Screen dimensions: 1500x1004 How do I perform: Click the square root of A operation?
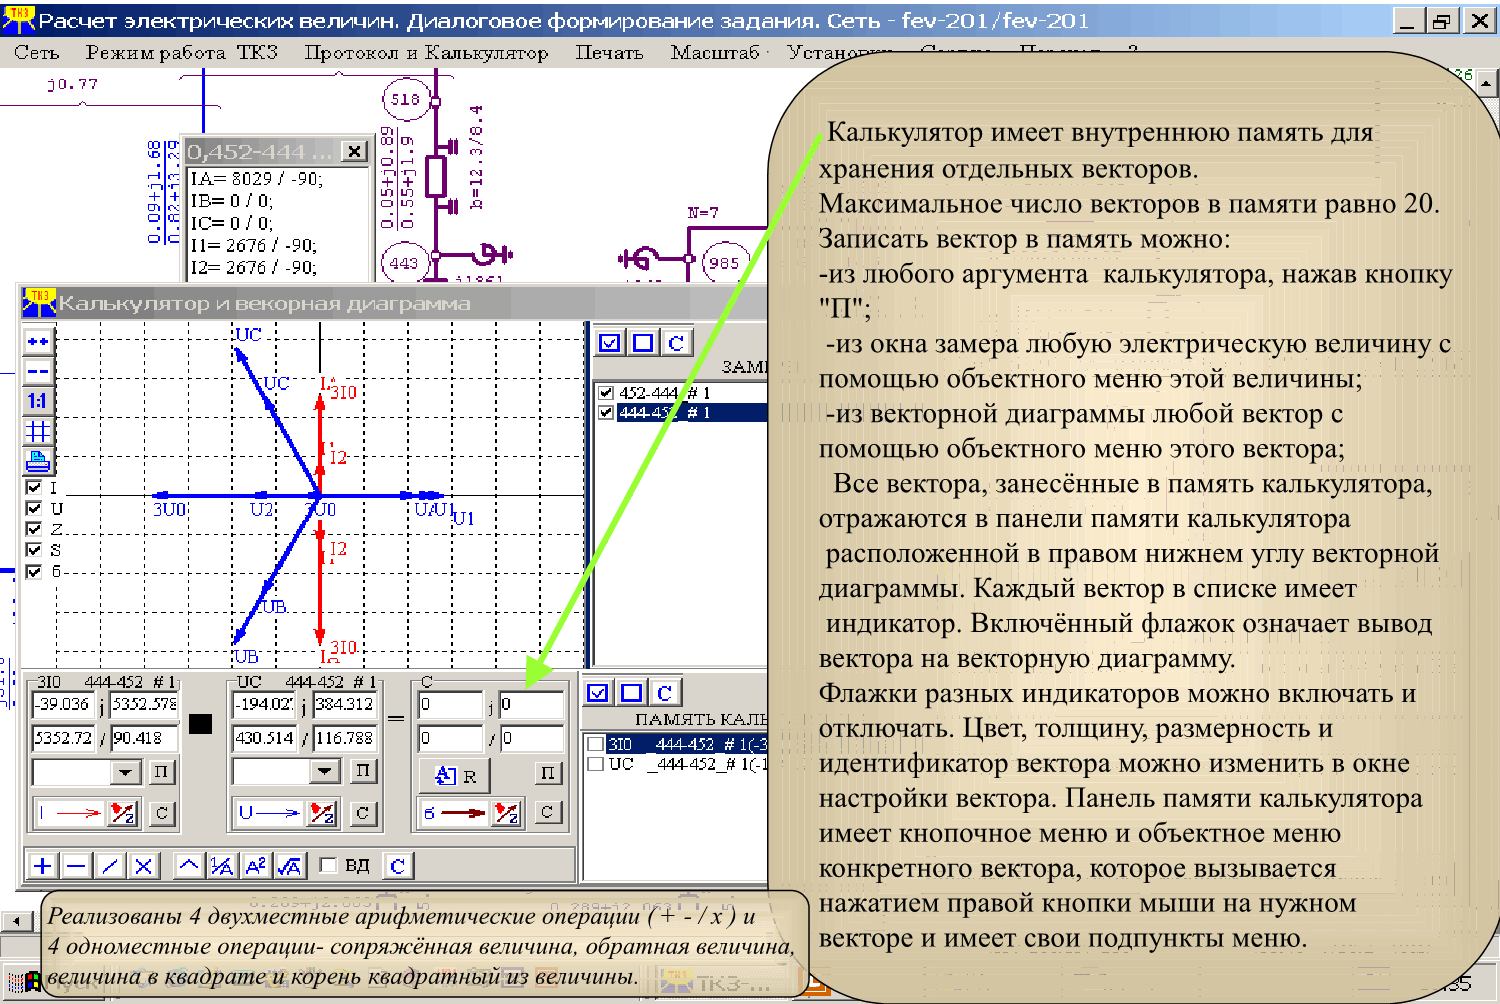[x=289, y=866]
